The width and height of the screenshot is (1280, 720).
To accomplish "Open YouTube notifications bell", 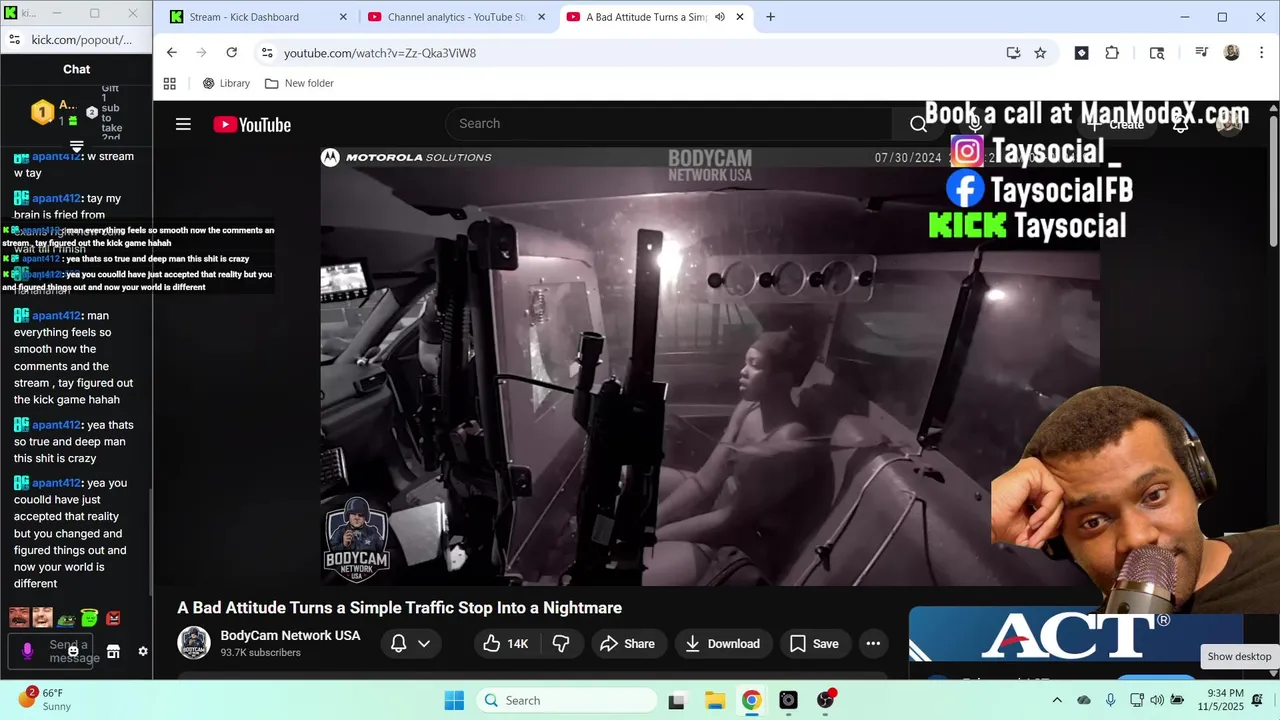I will (x=1180, y=125).
